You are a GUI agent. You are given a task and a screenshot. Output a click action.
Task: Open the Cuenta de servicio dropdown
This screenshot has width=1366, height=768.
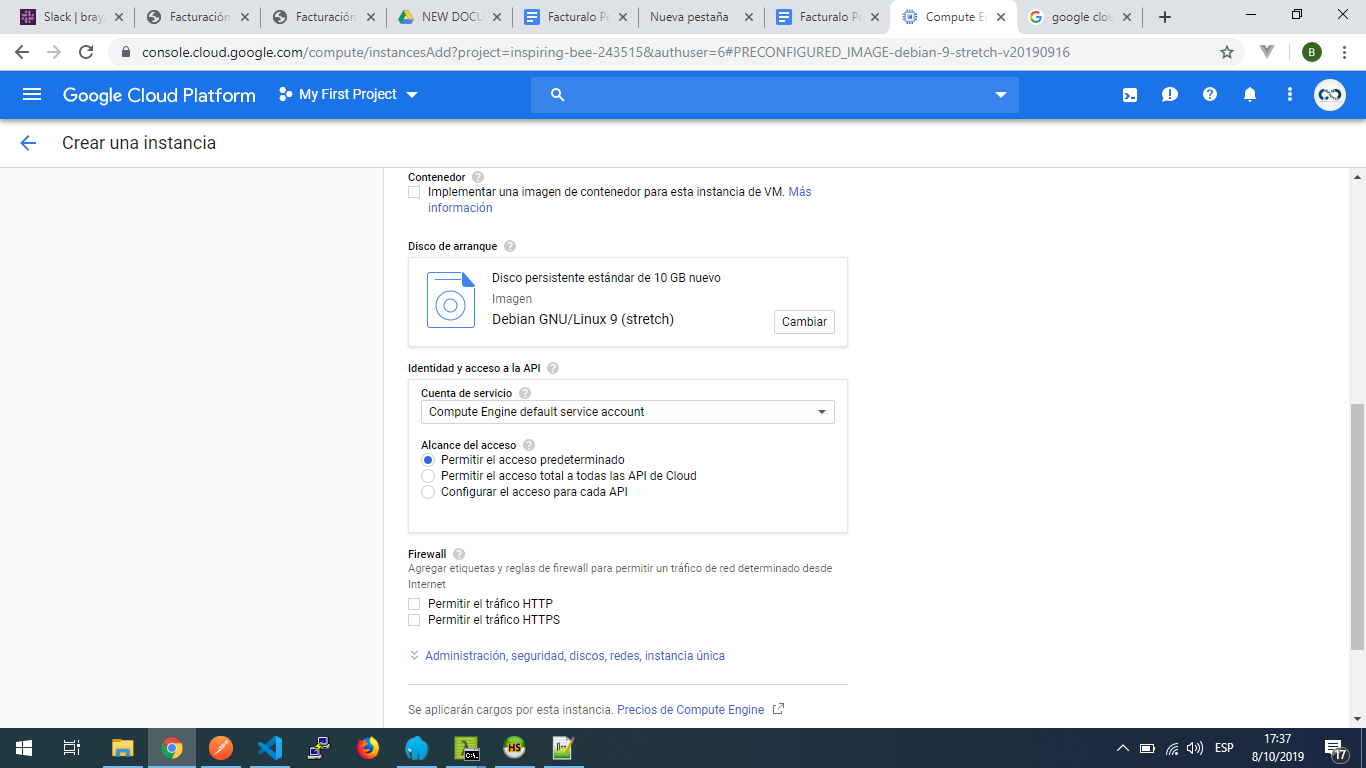point(627,412)
